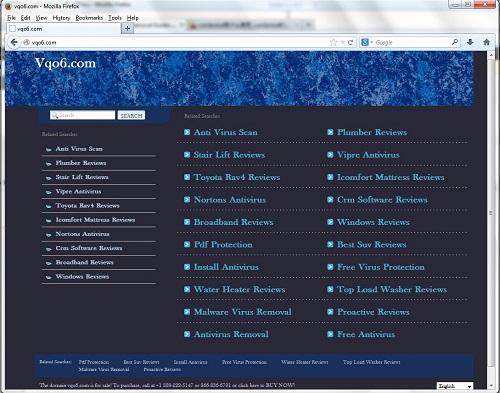
Task: Bookmark page with the star icon
Action: (x=333, y=42)
